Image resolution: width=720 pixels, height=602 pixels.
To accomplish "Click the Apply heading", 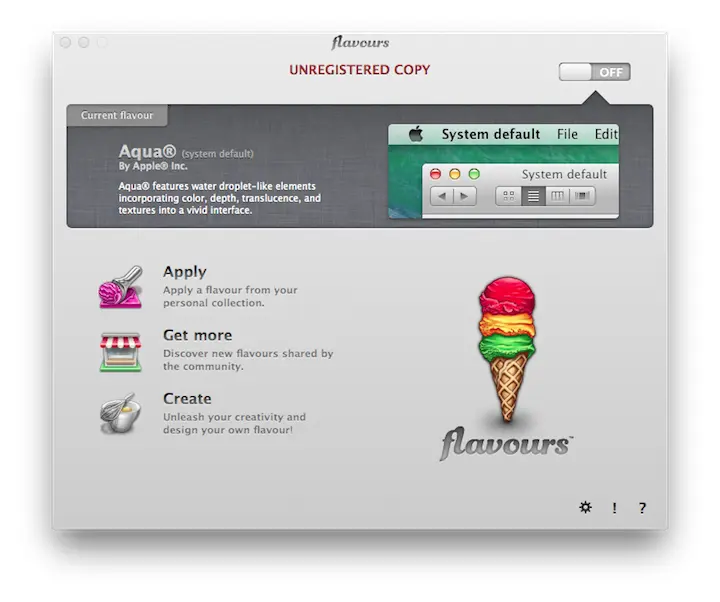I will click(x=185, y=271).
